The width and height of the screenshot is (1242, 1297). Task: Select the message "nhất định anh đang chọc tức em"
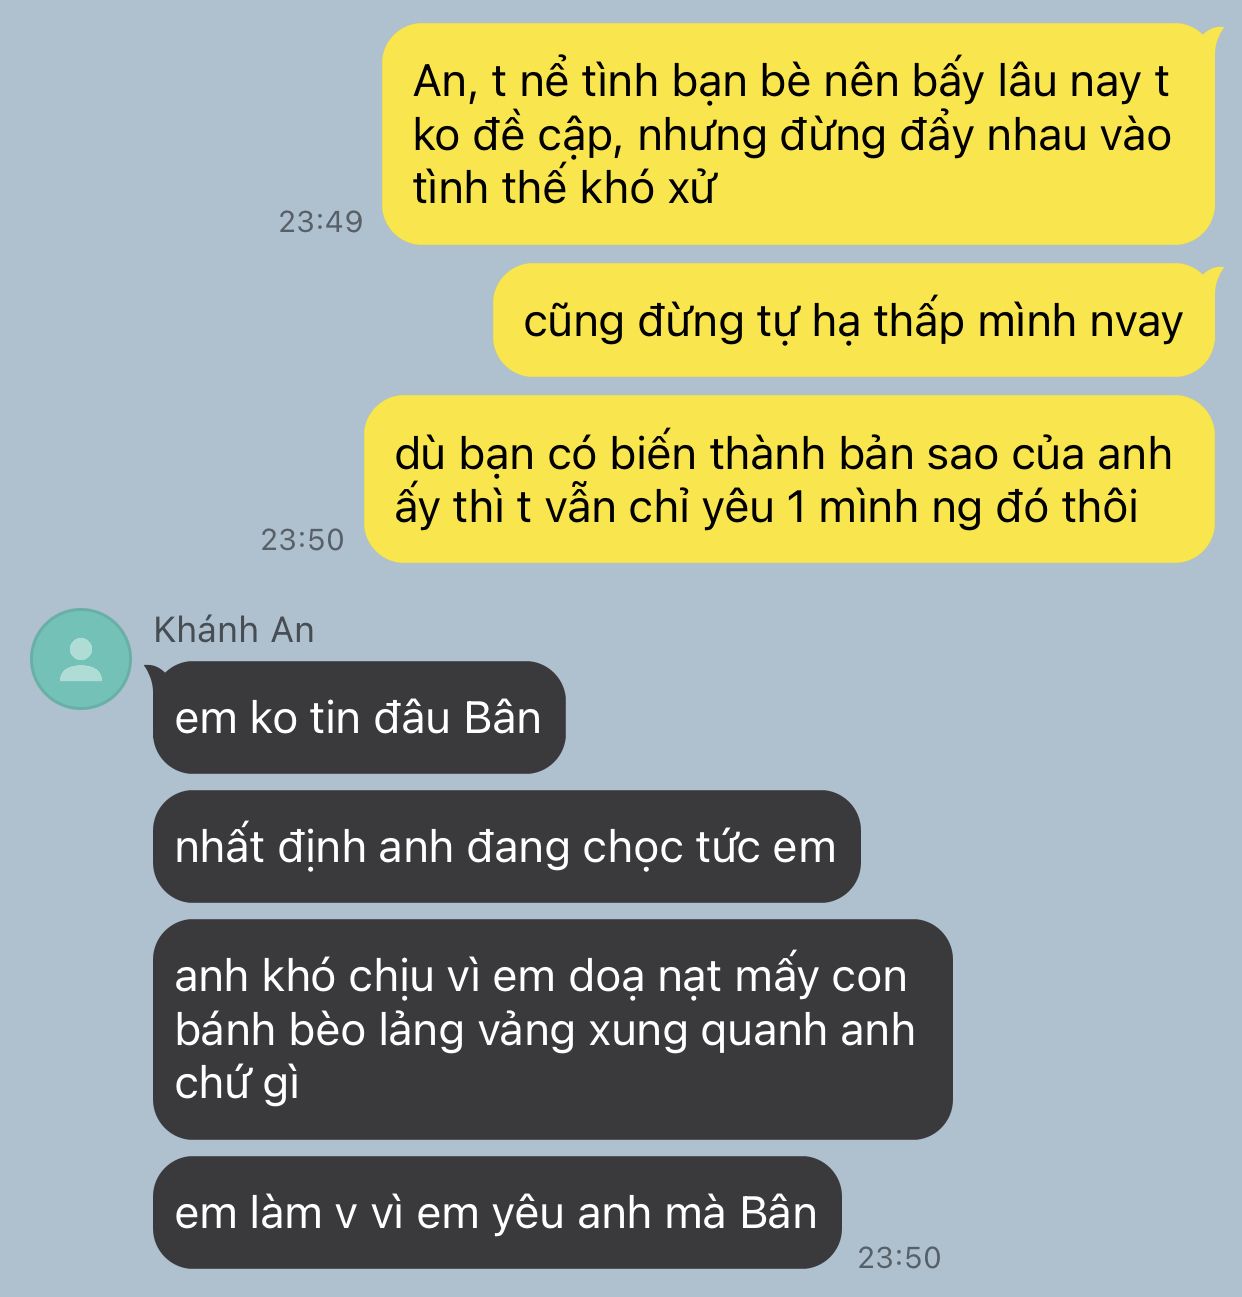point(506,847)
